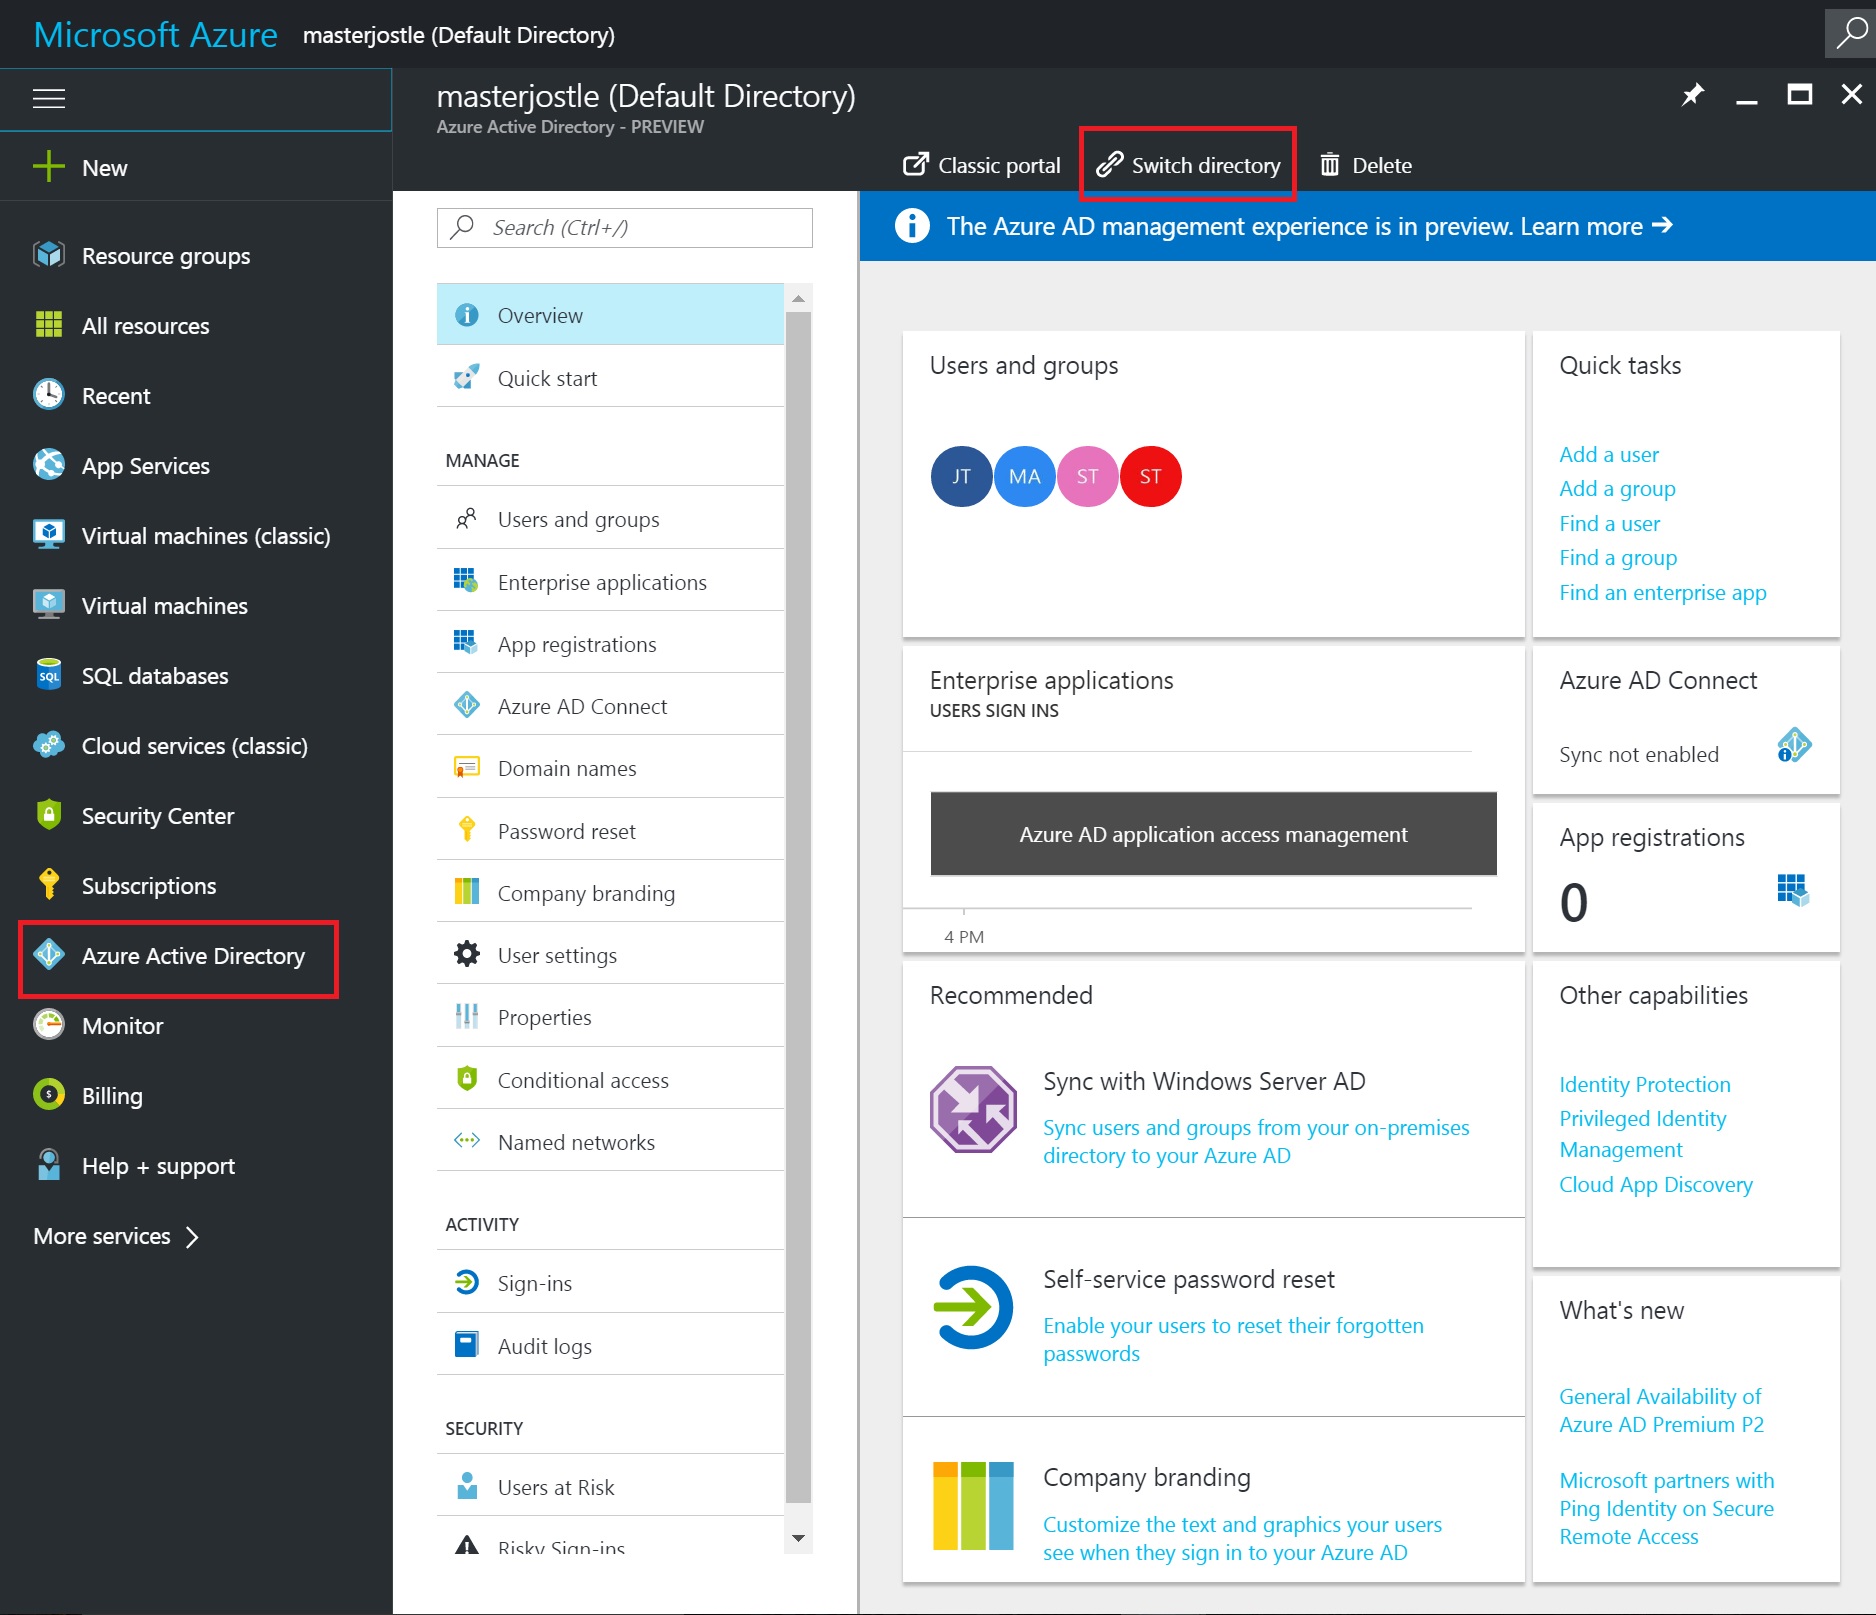The height and width of the screenshot is (1615, 1876).
Task: Click the Sync with Windows Server AD icon
Action: (973, 1109)
